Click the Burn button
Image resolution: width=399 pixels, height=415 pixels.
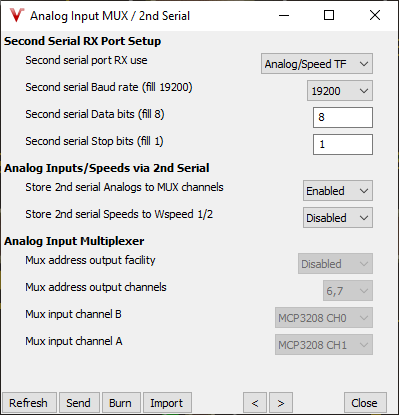point(121,403)
